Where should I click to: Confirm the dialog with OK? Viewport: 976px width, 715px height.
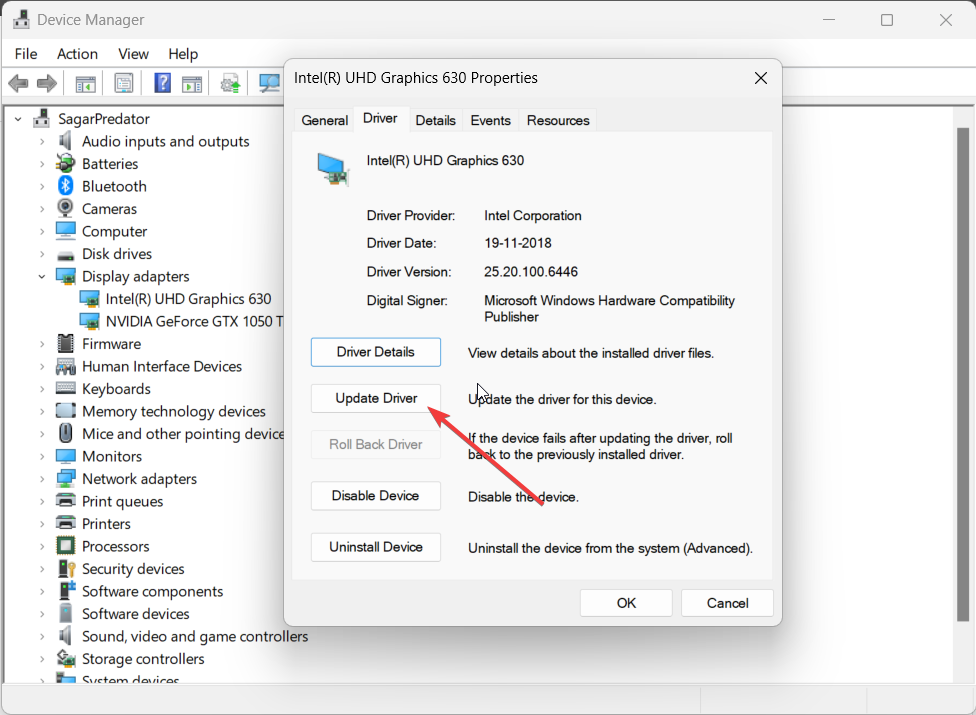(x=626, y=603)
